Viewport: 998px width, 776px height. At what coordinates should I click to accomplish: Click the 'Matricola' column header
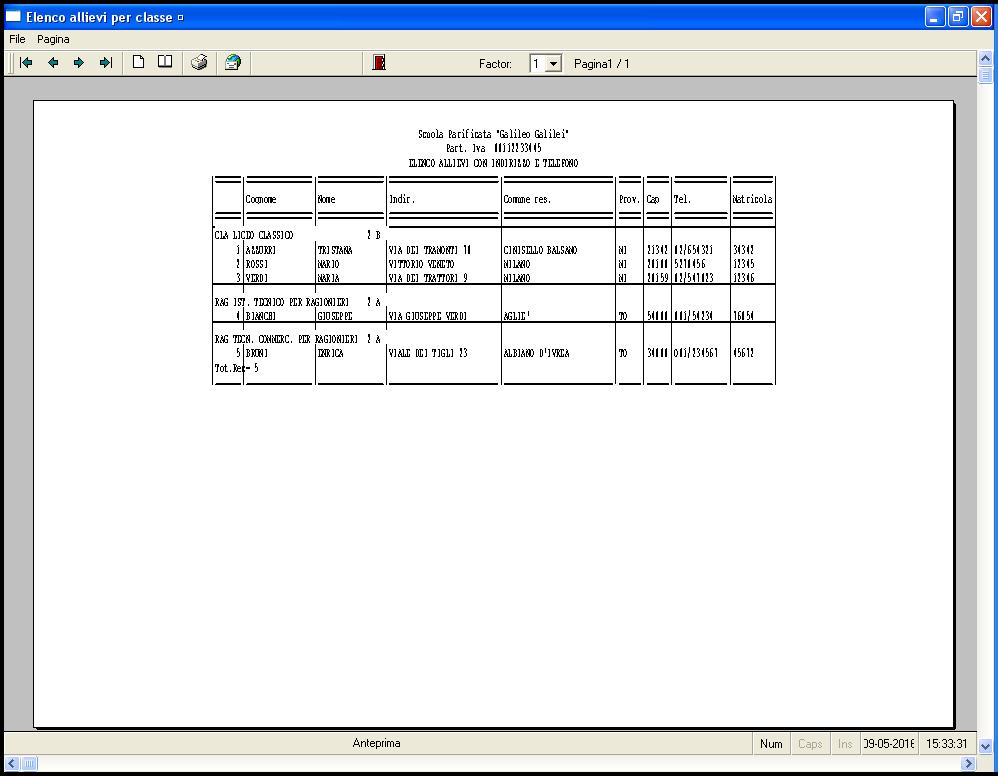tap(752, 199)
